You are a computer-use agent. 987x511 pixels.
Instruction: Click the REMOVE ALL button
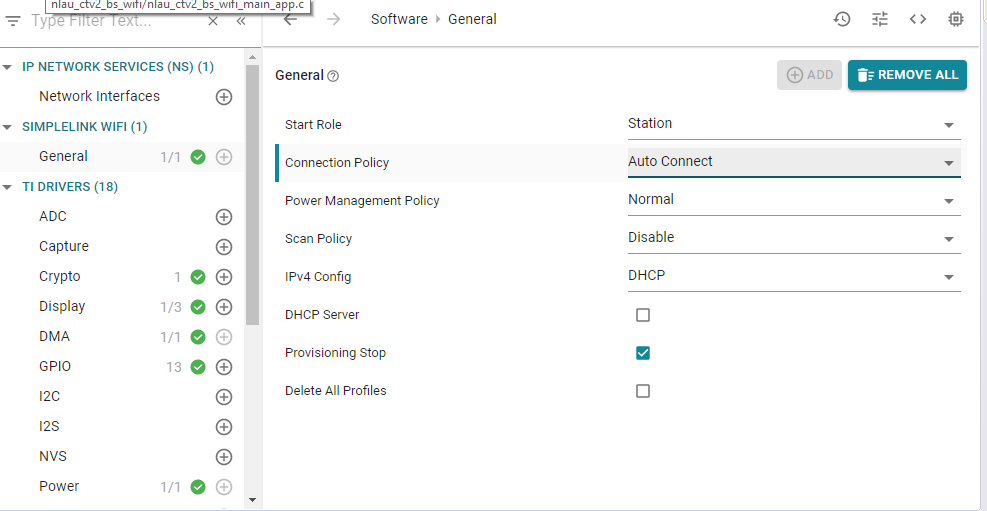coord(907,75)
